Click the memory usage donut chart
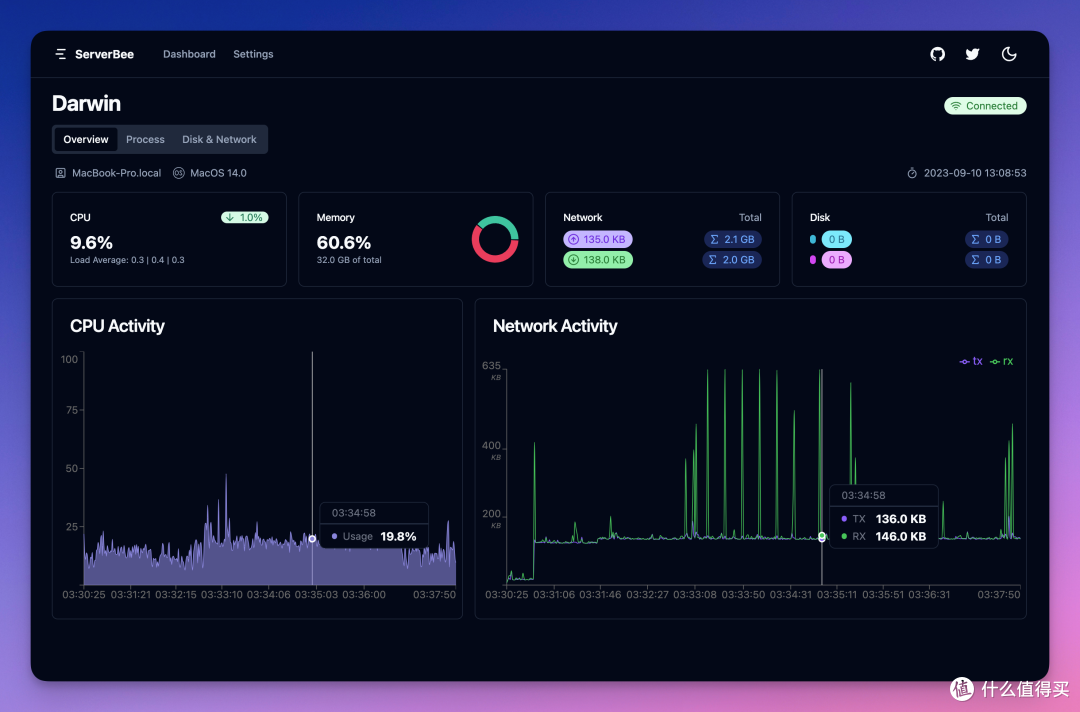Image resolution: width=1080 pixels, height=712 pixels. (495, 239)
